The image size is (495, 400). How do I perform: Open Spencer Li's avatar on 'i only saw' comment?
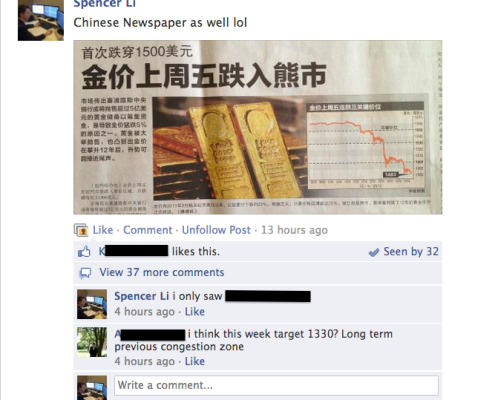coord(92,304)
